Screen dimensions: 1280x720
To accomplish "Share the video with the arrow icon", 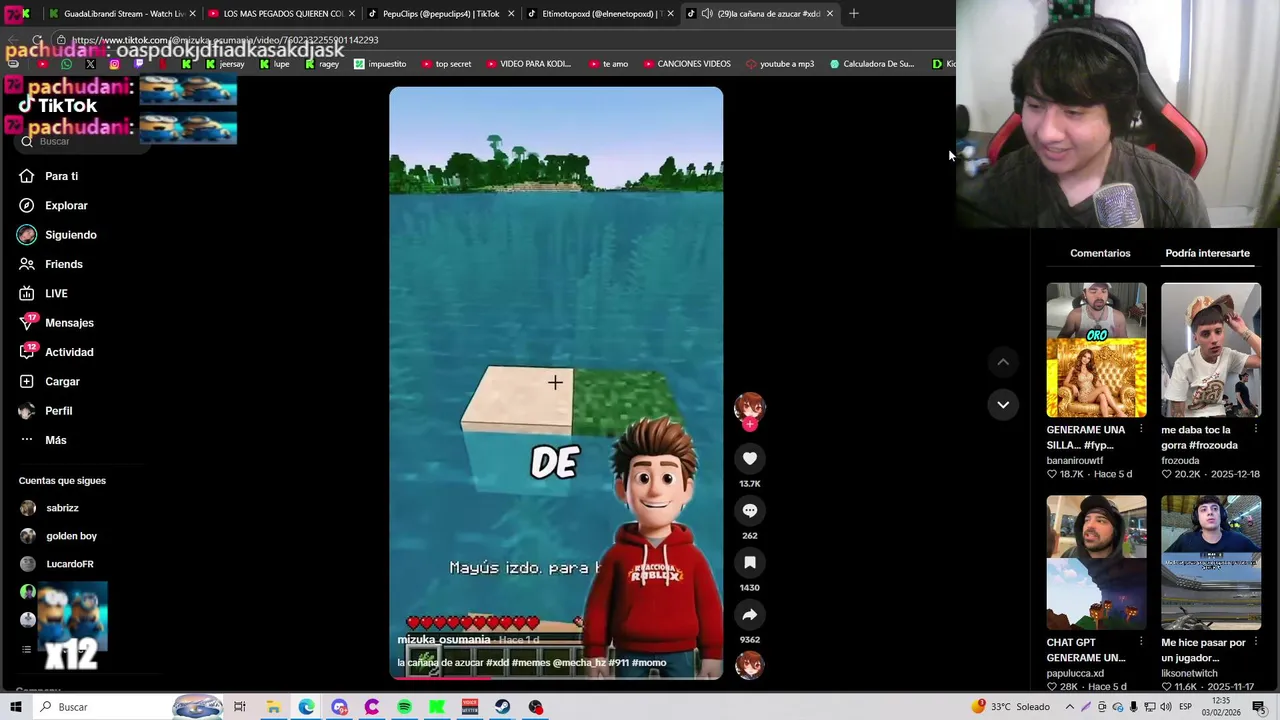I will pyautogui.click(x=749, y=614).
